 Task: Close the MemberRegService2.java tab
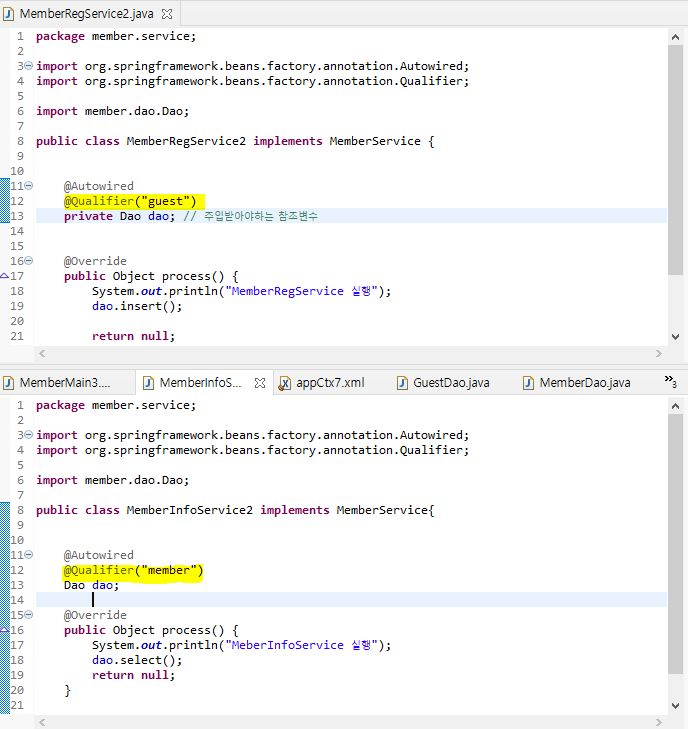coord(166,14)
